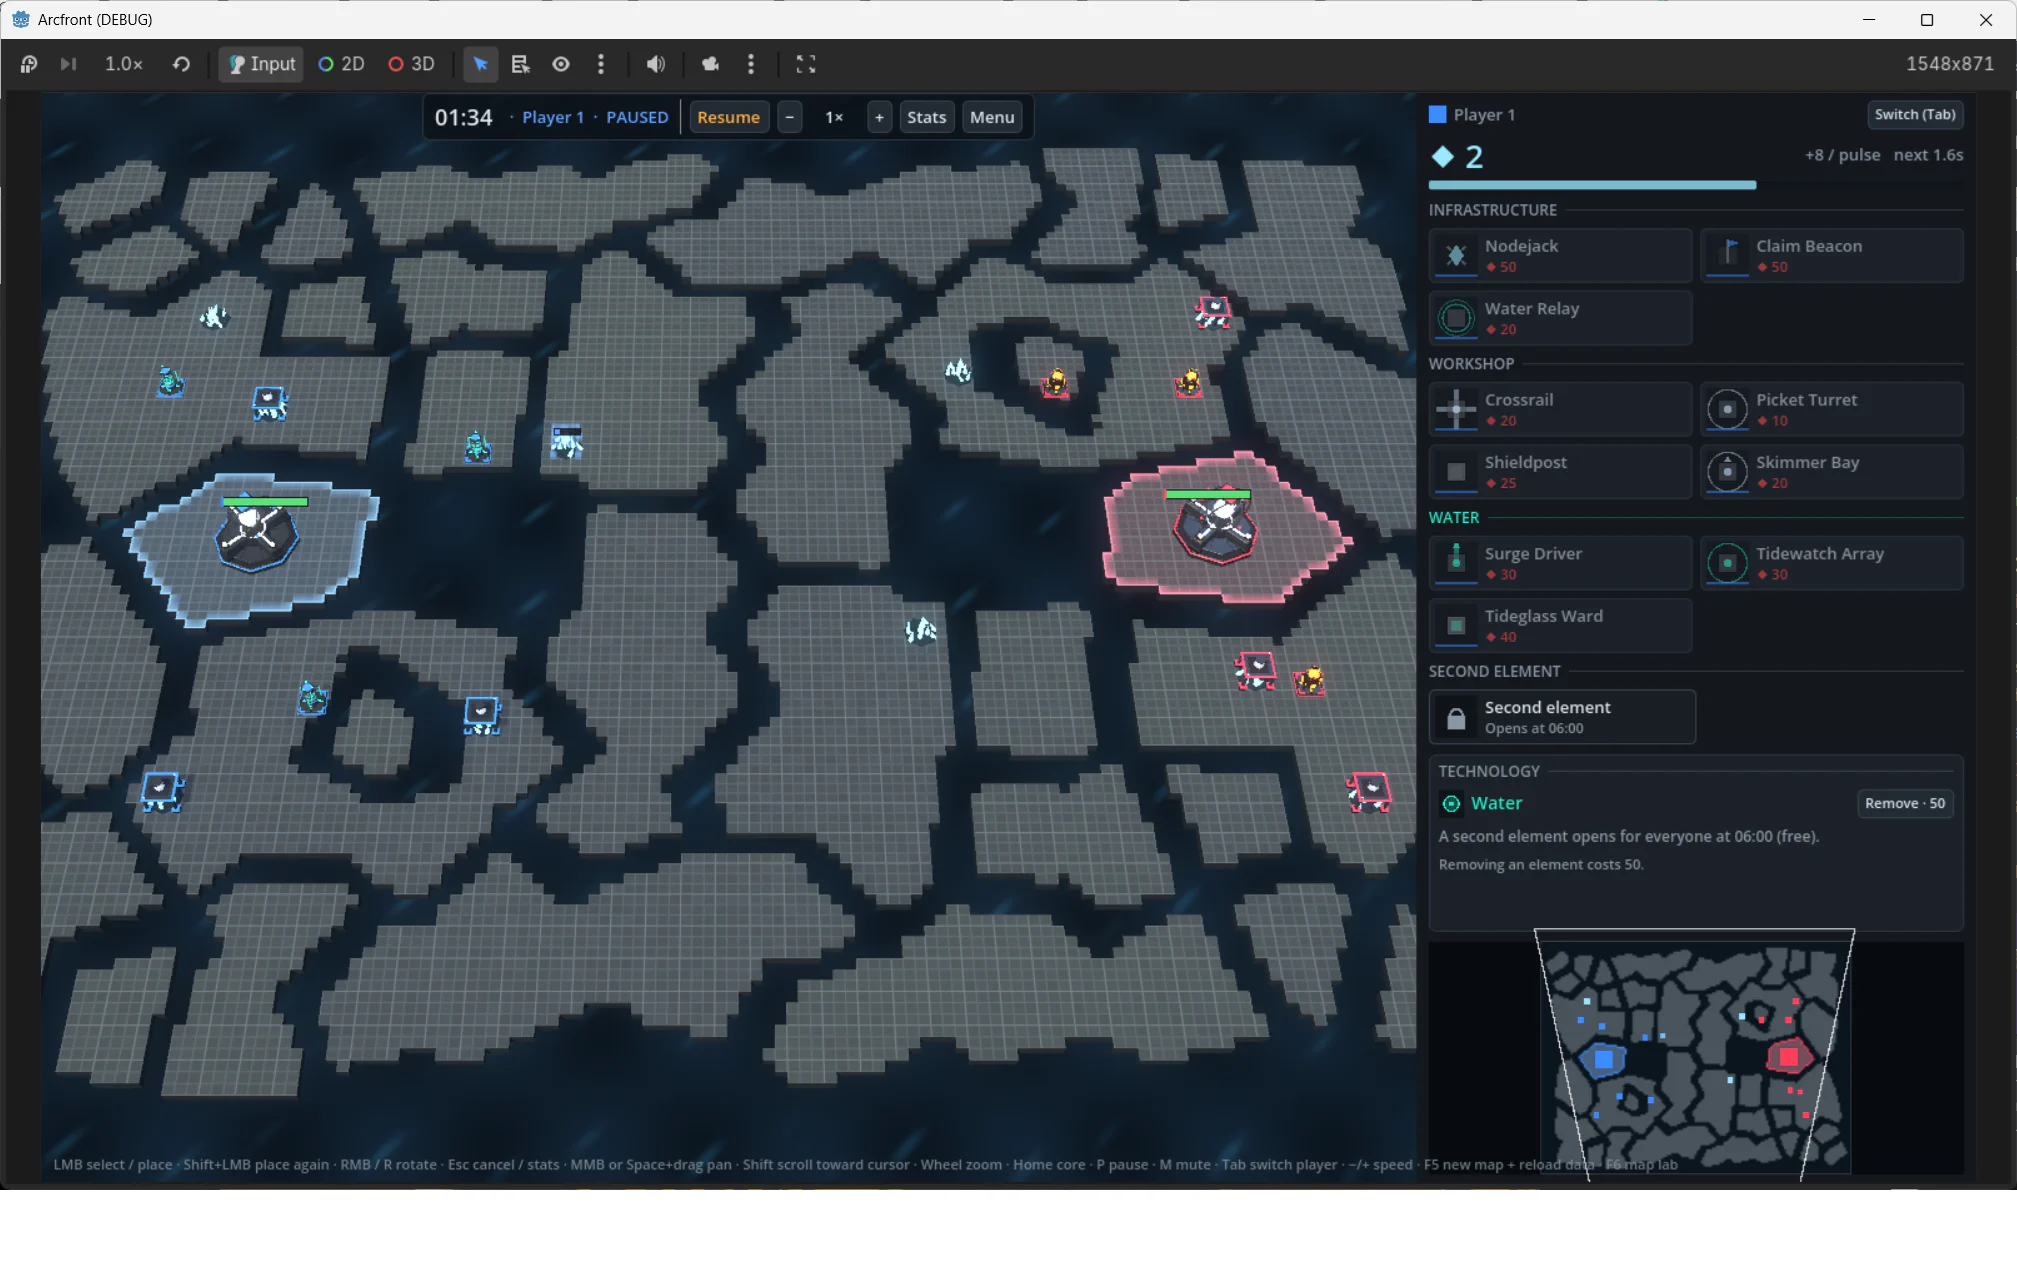The image size is (2017, 1267).
Task: Choose the Tideglass Ward icon
Action: tap(1456, 626)
